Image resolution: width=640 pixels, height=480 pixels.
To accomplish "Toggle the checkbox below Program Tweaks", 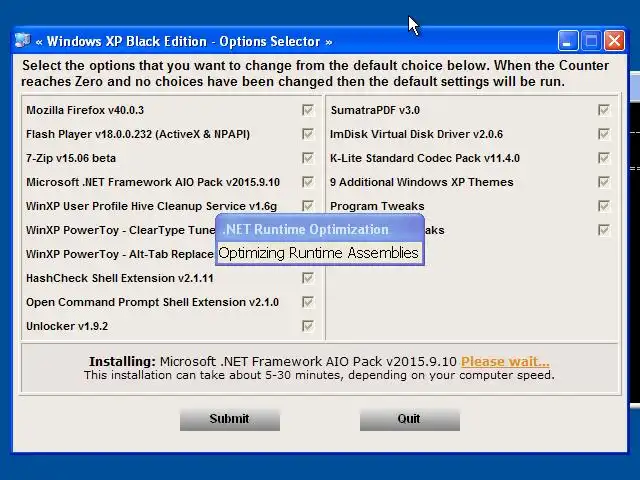I will coord(604,230).
